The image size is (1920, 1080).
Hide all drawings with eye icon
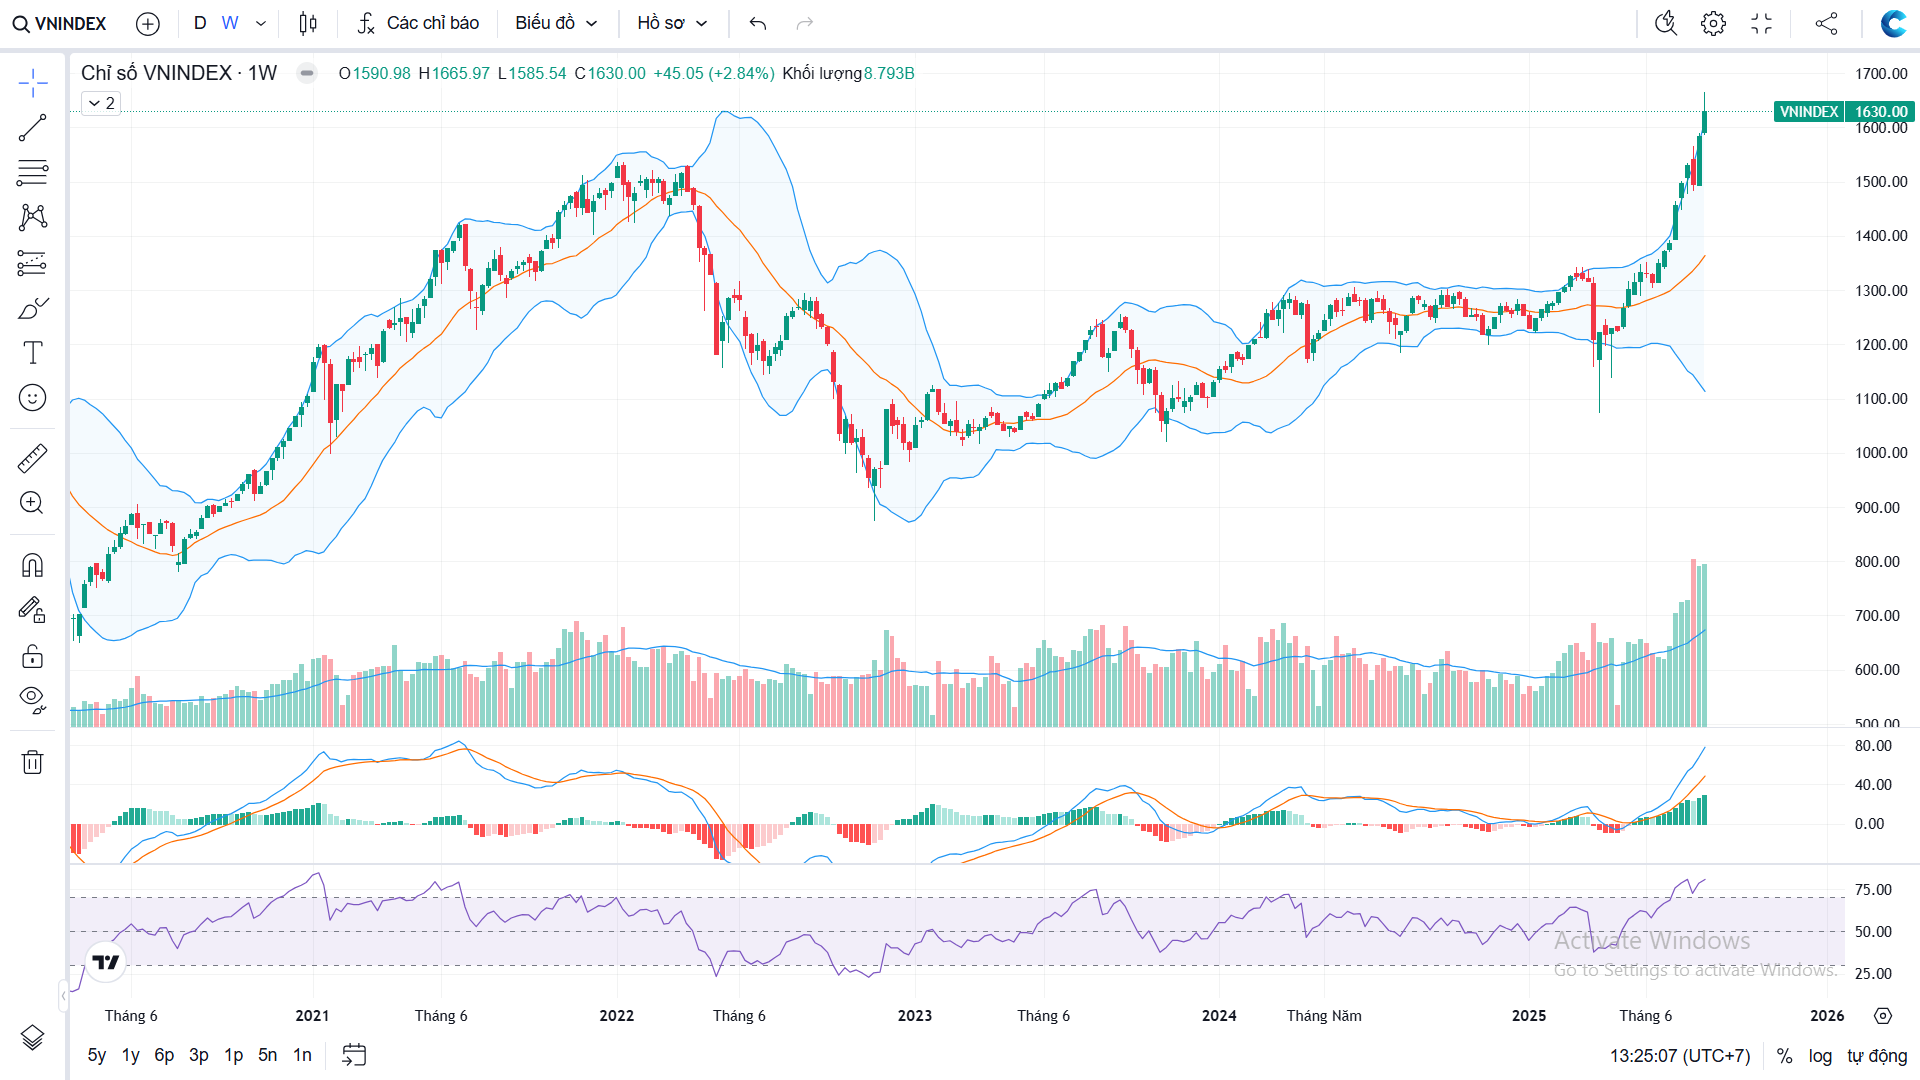32,699
